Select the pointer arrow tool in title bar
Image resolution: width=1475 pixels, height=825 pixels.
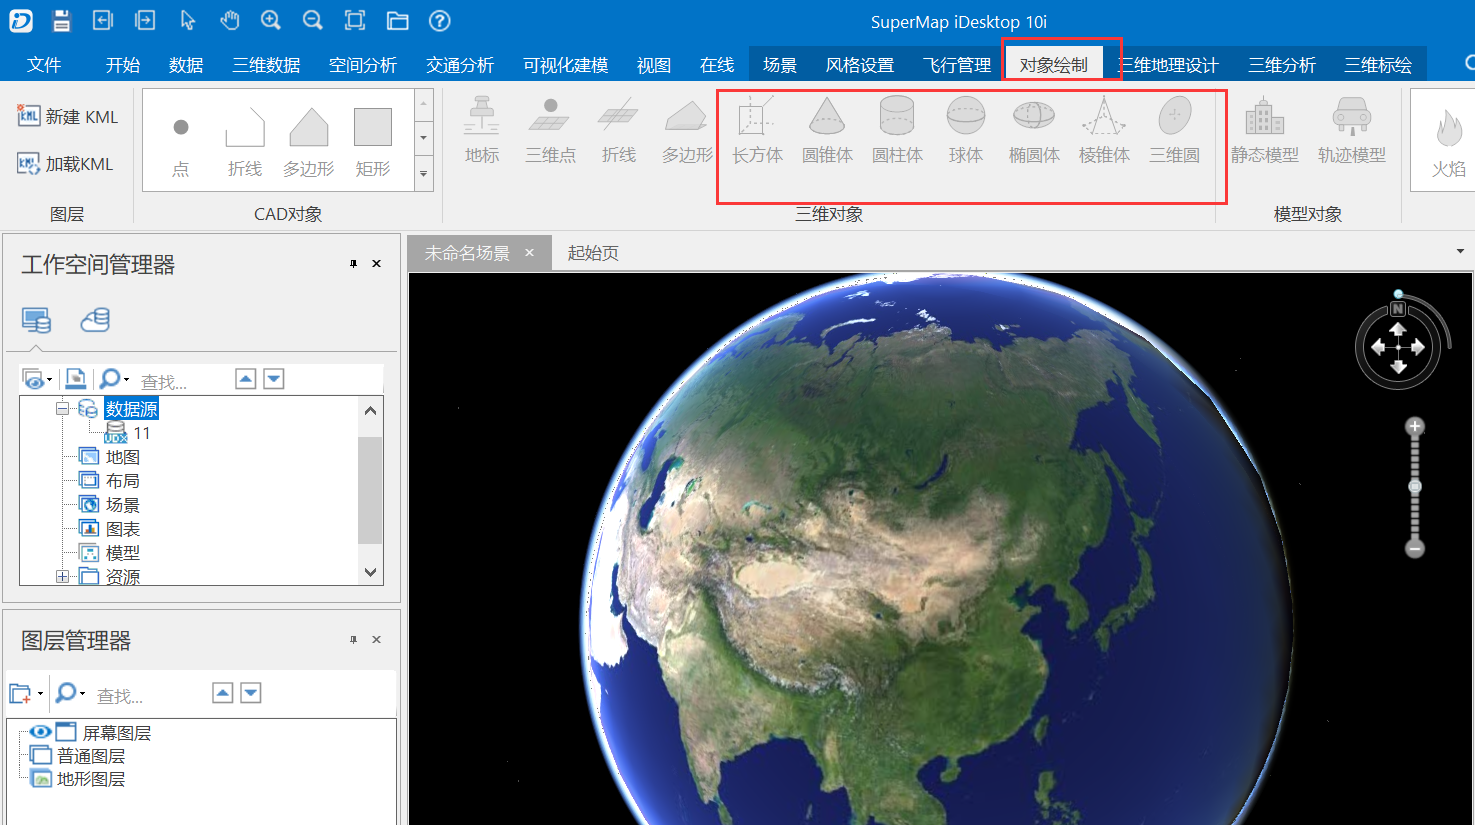click(187, 20)
